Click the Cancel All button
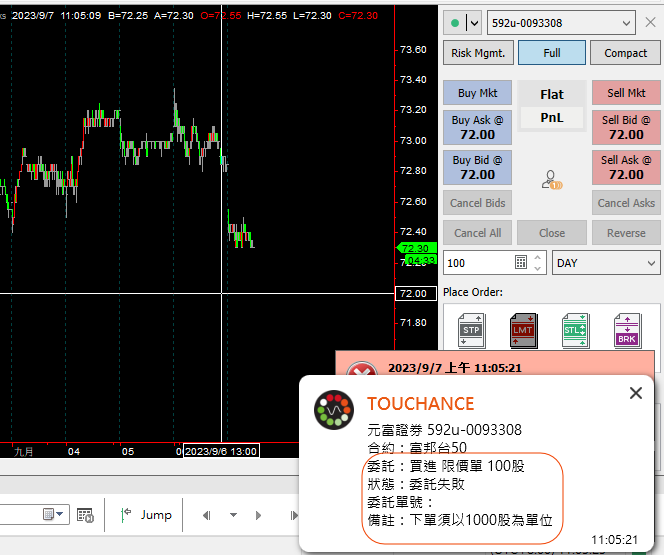 477,233
